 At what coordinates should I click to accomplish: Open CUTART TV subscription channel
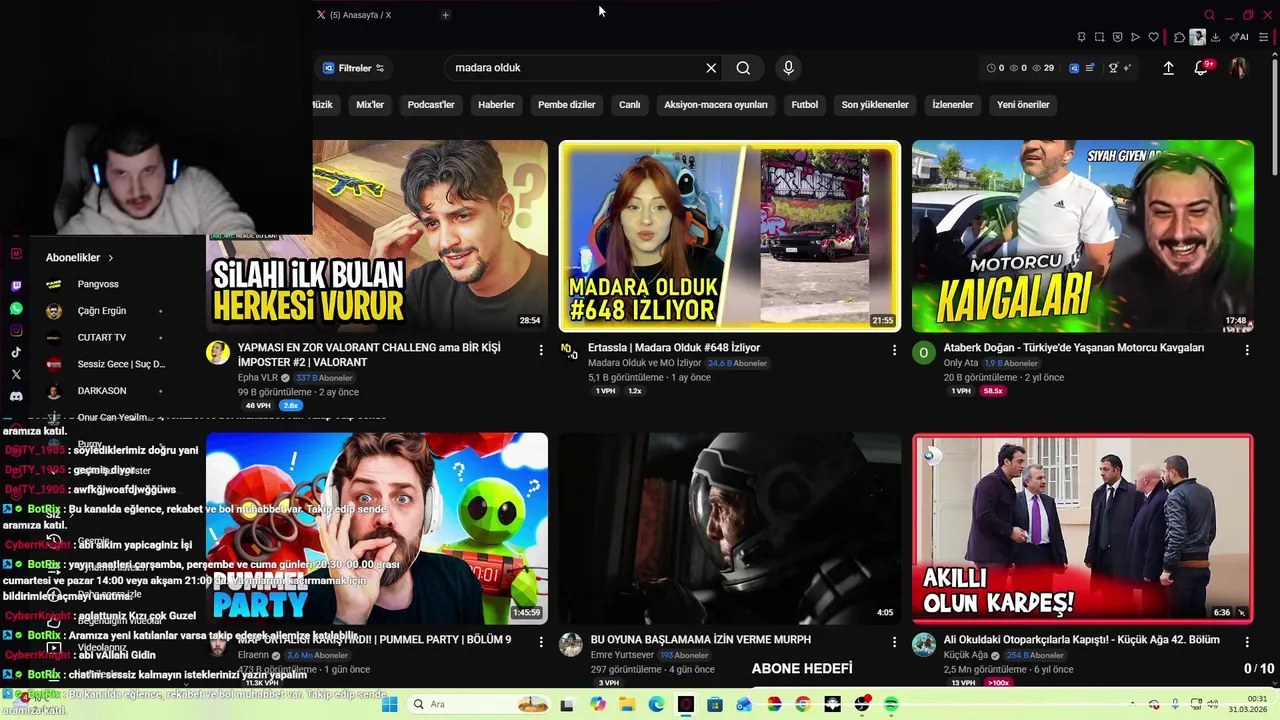click(102, 338)
